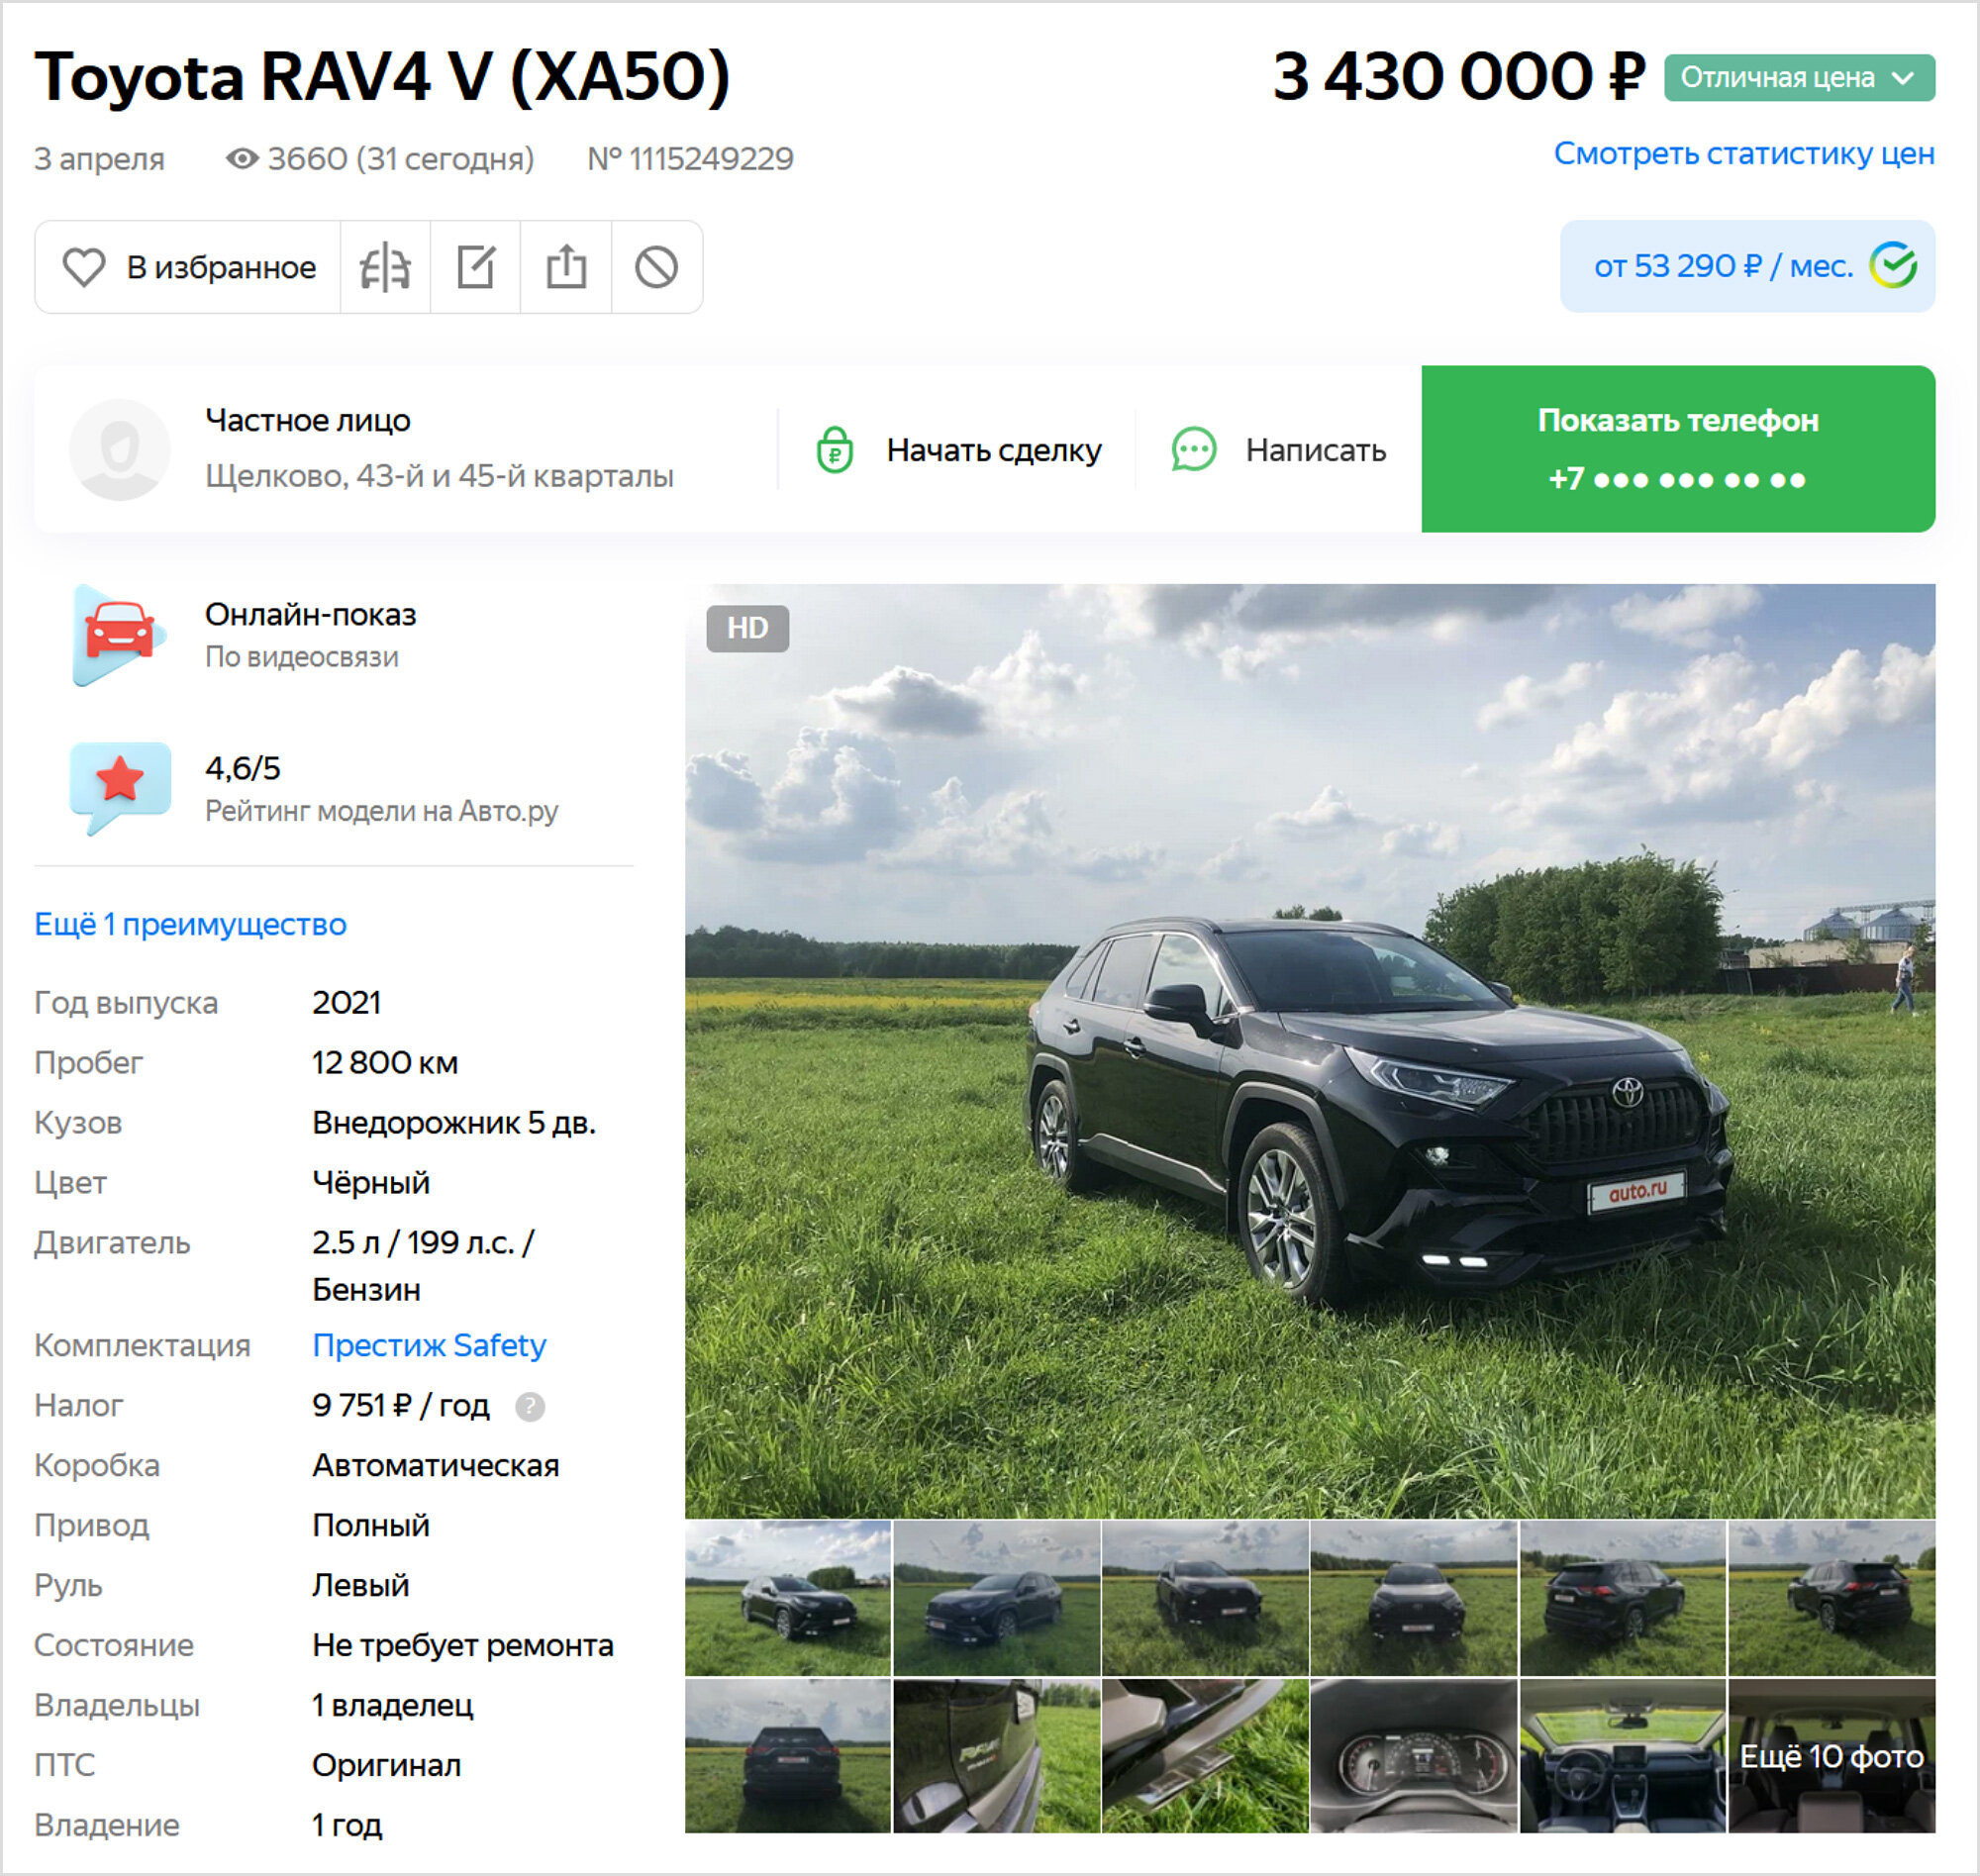Click the body type "Внедорожник 5 дв."
The height and width of the screenshot is (1876, 1980).
454,1123
